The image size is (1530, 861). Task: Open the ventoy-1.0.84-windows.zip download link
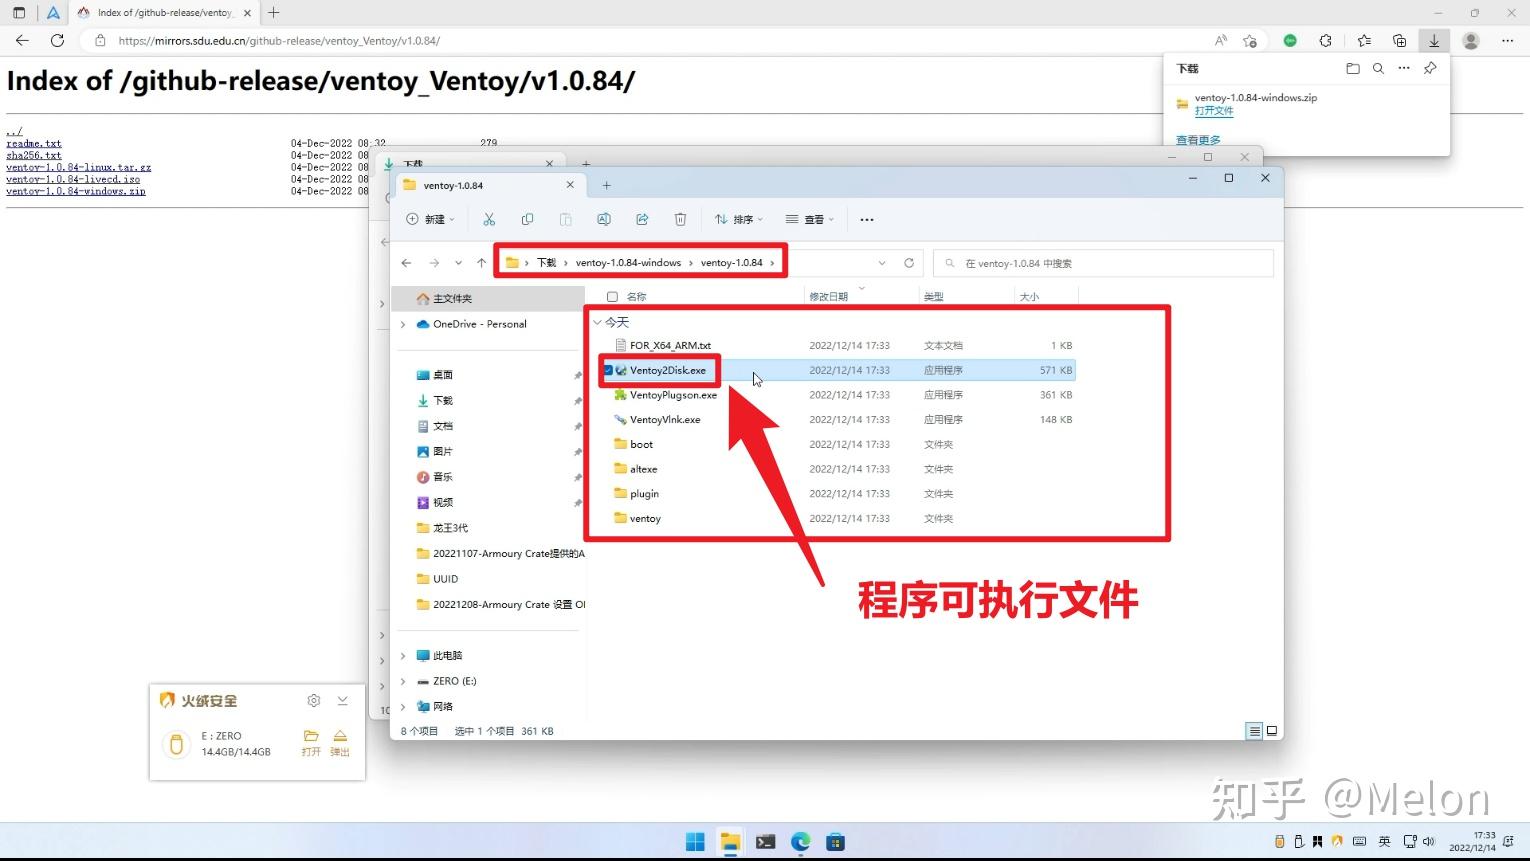(1258, 97)
